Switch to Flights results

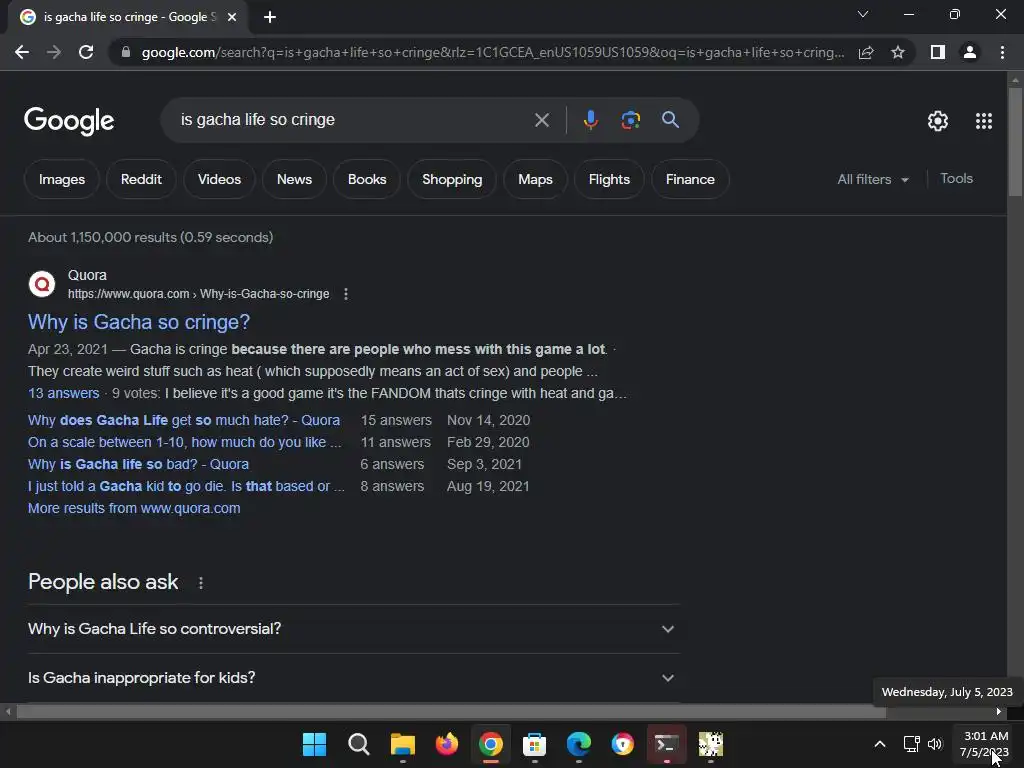click(609, 179)
